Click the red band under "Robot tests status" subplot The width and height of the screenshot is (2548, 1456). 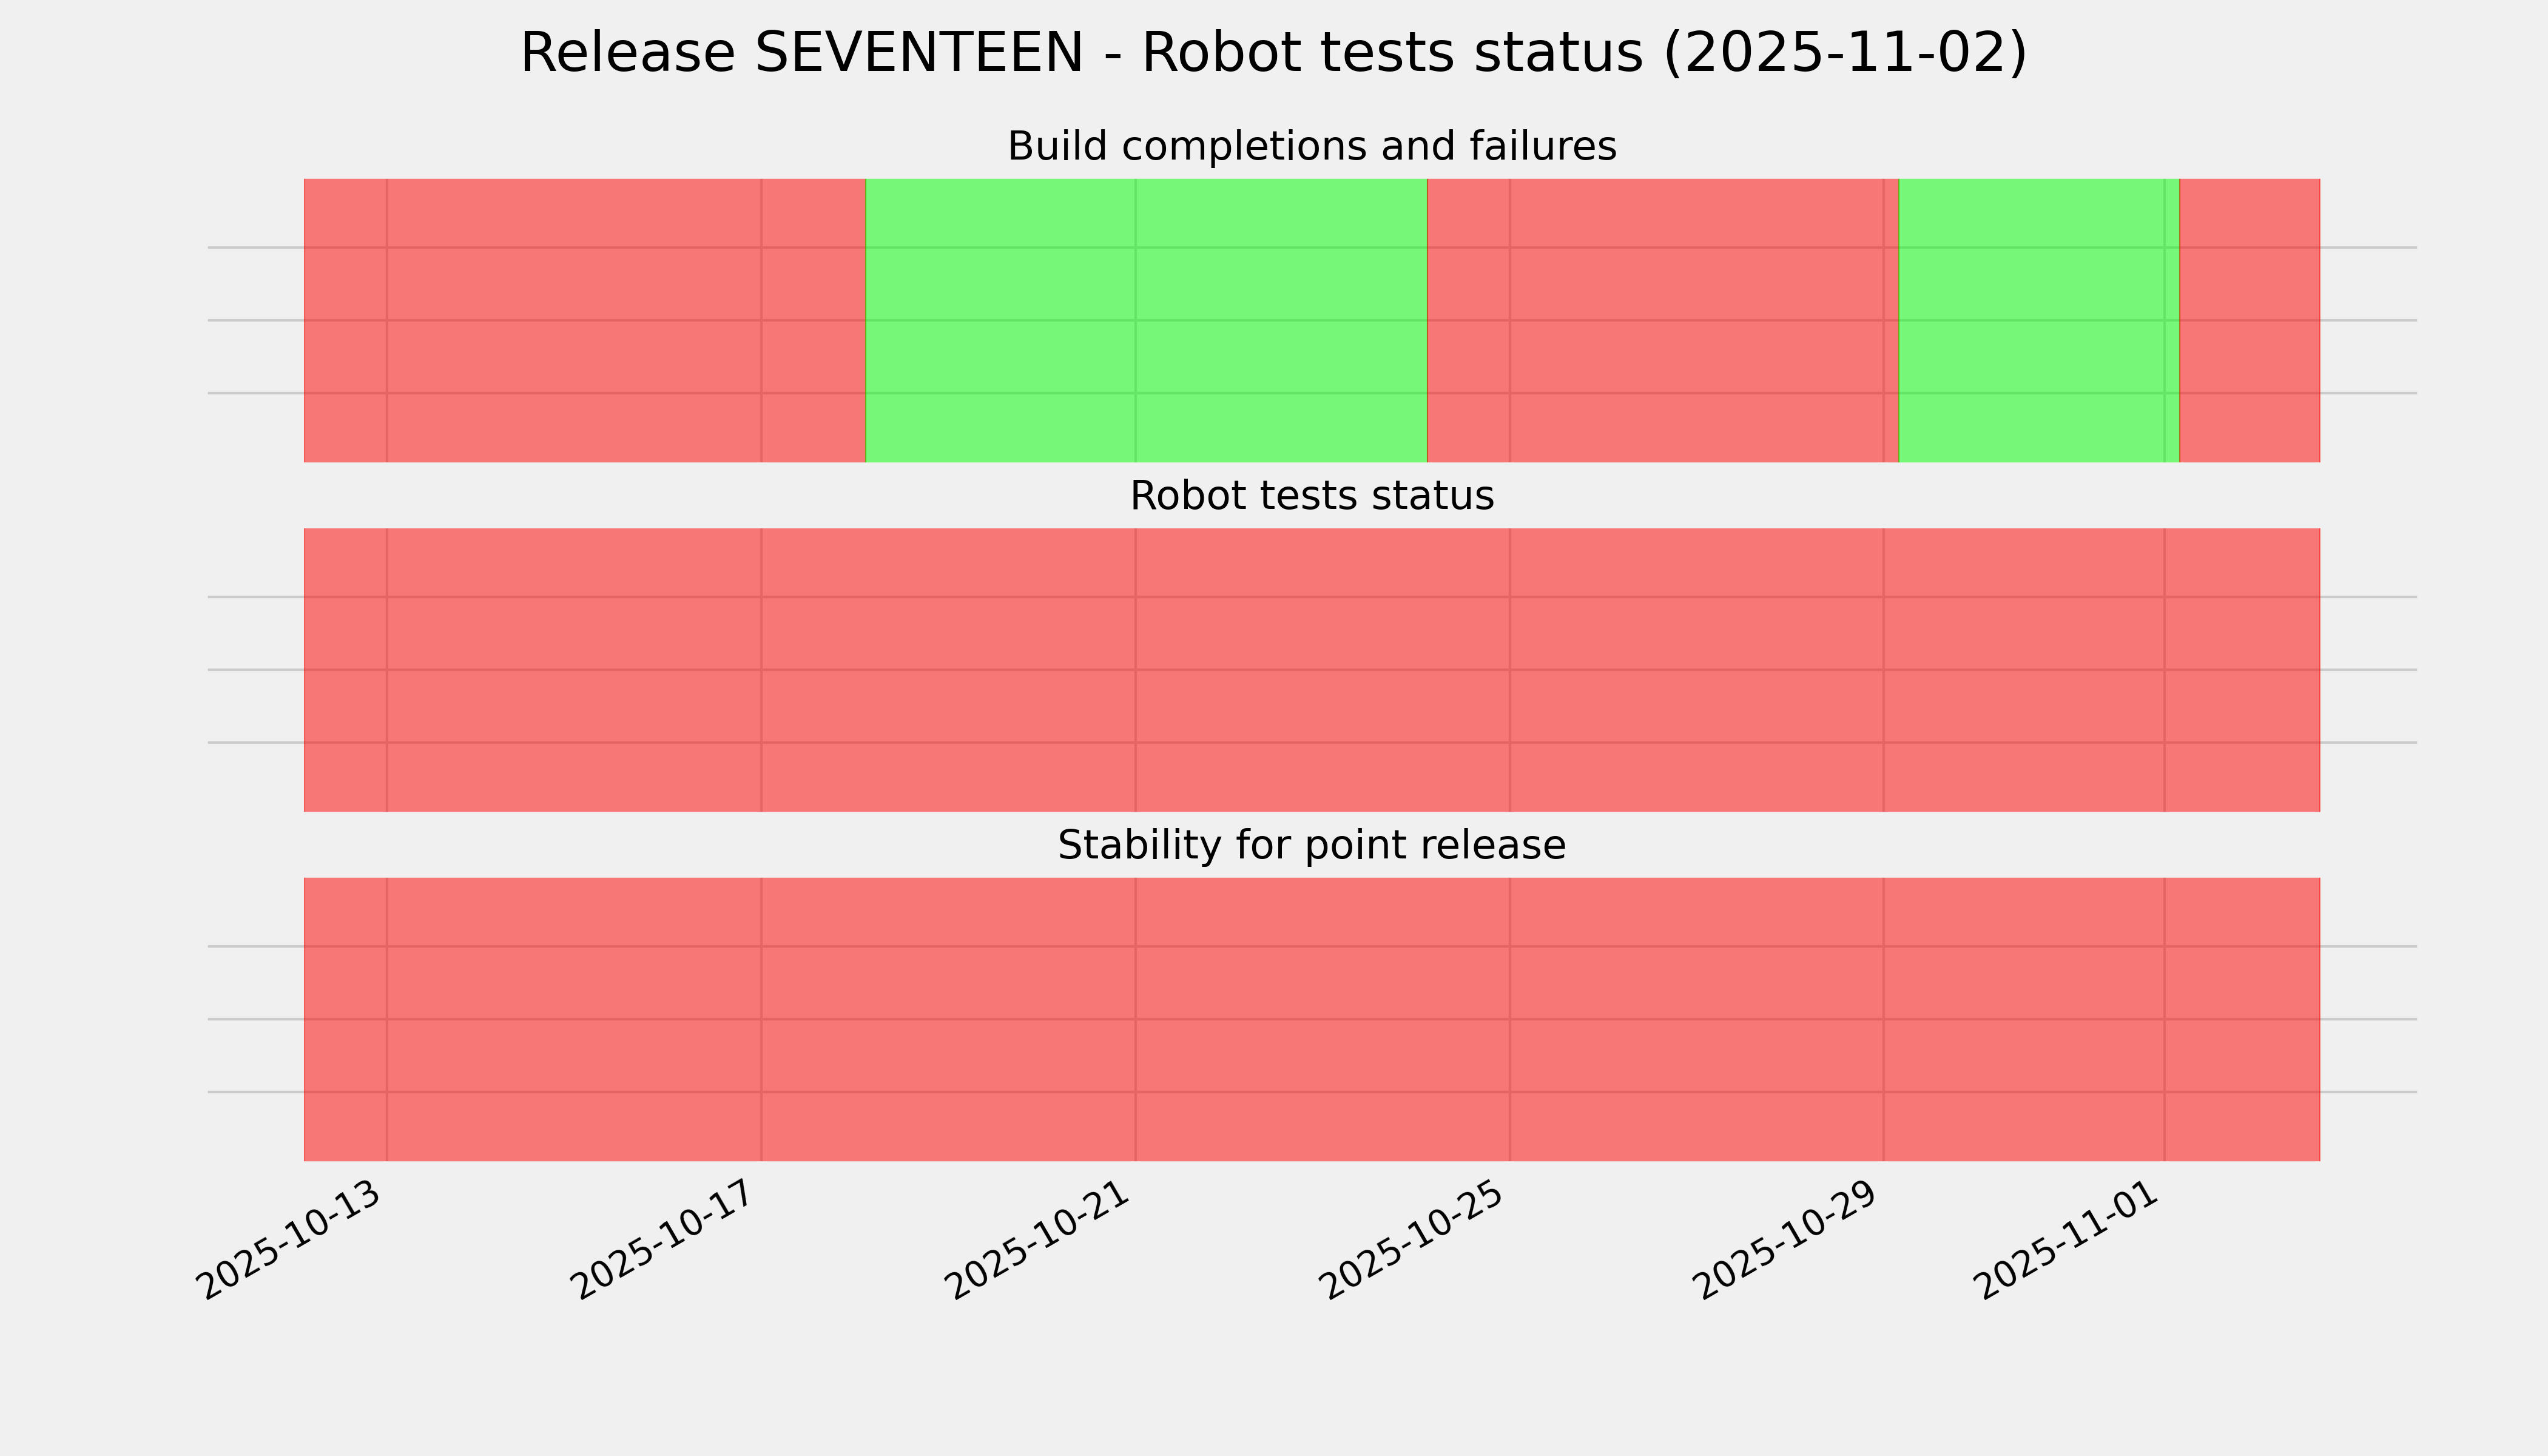(x=1311, y=670)
